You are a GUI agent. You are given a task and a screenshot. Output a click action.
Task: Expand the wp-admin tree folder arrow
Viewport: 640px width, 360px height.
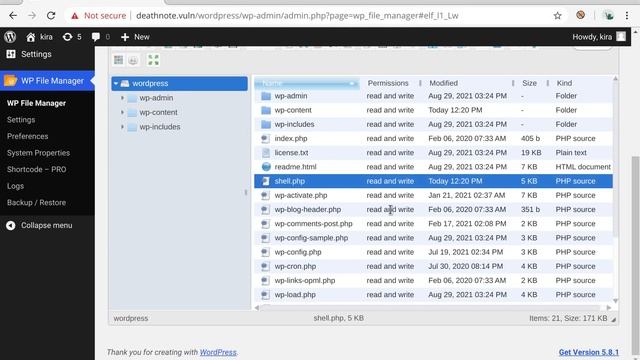122,98
